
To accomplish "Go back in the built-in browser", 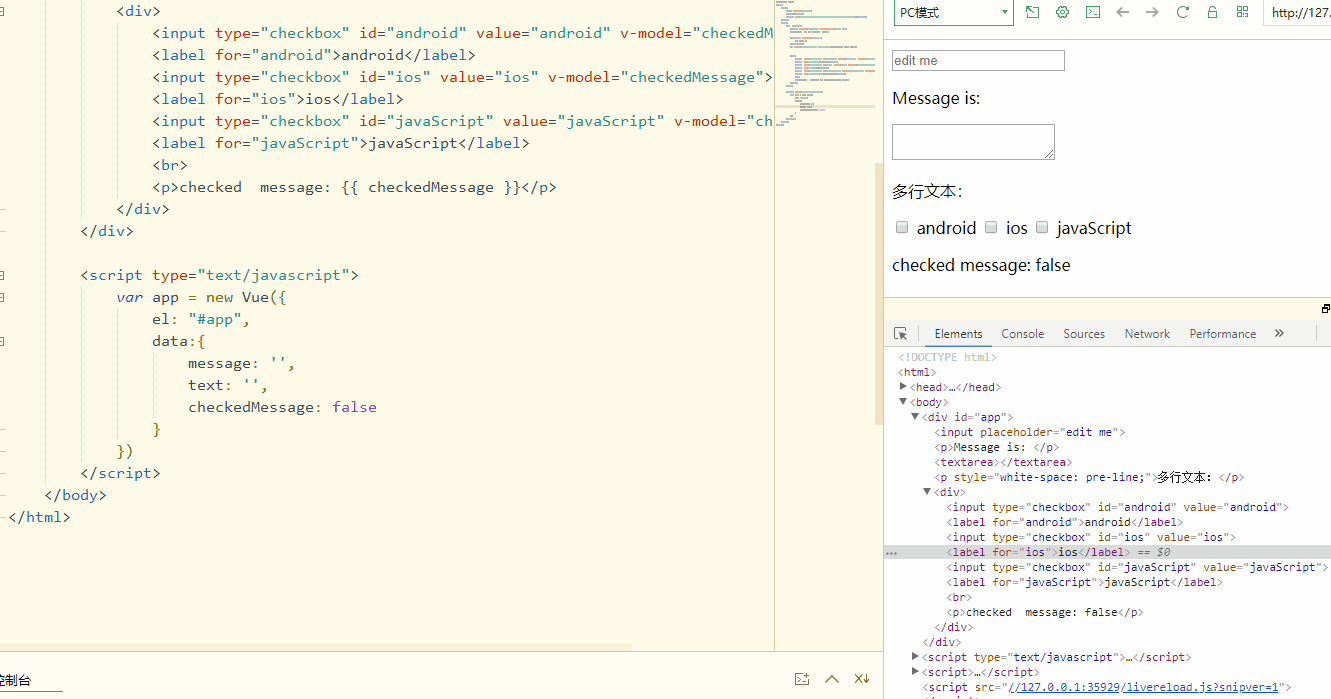I will [1123, 12].
